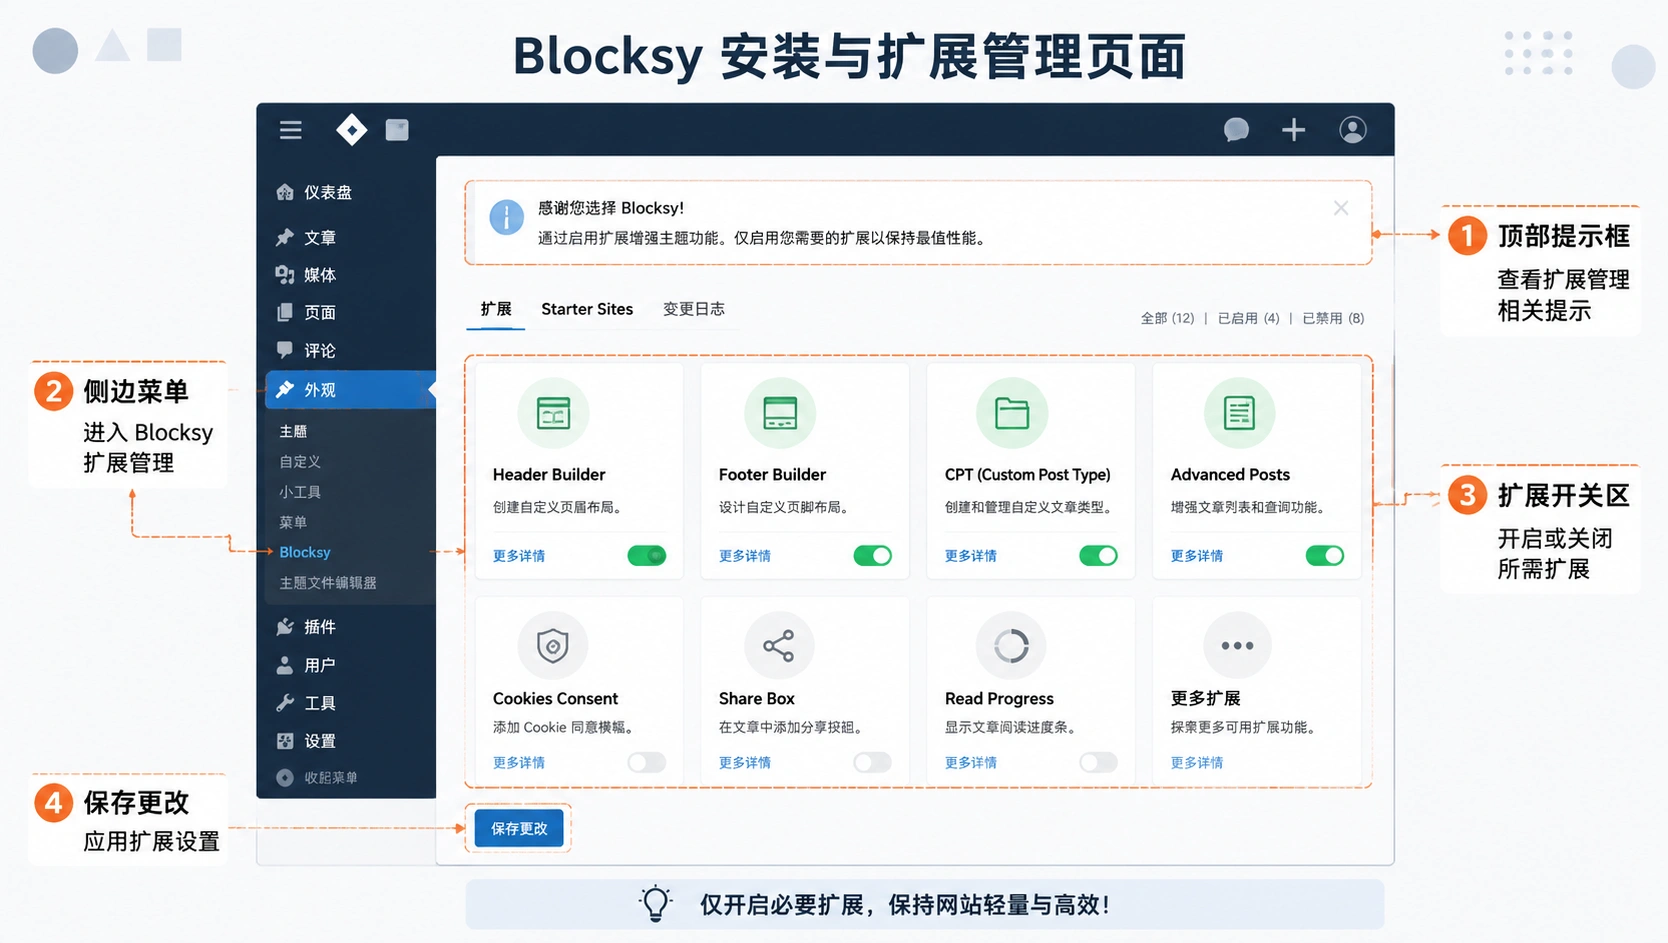The height and width of the screenshot is (943, 1668).
Task: Open the comments bubble icon
Action: click(x=1236, y=130)
